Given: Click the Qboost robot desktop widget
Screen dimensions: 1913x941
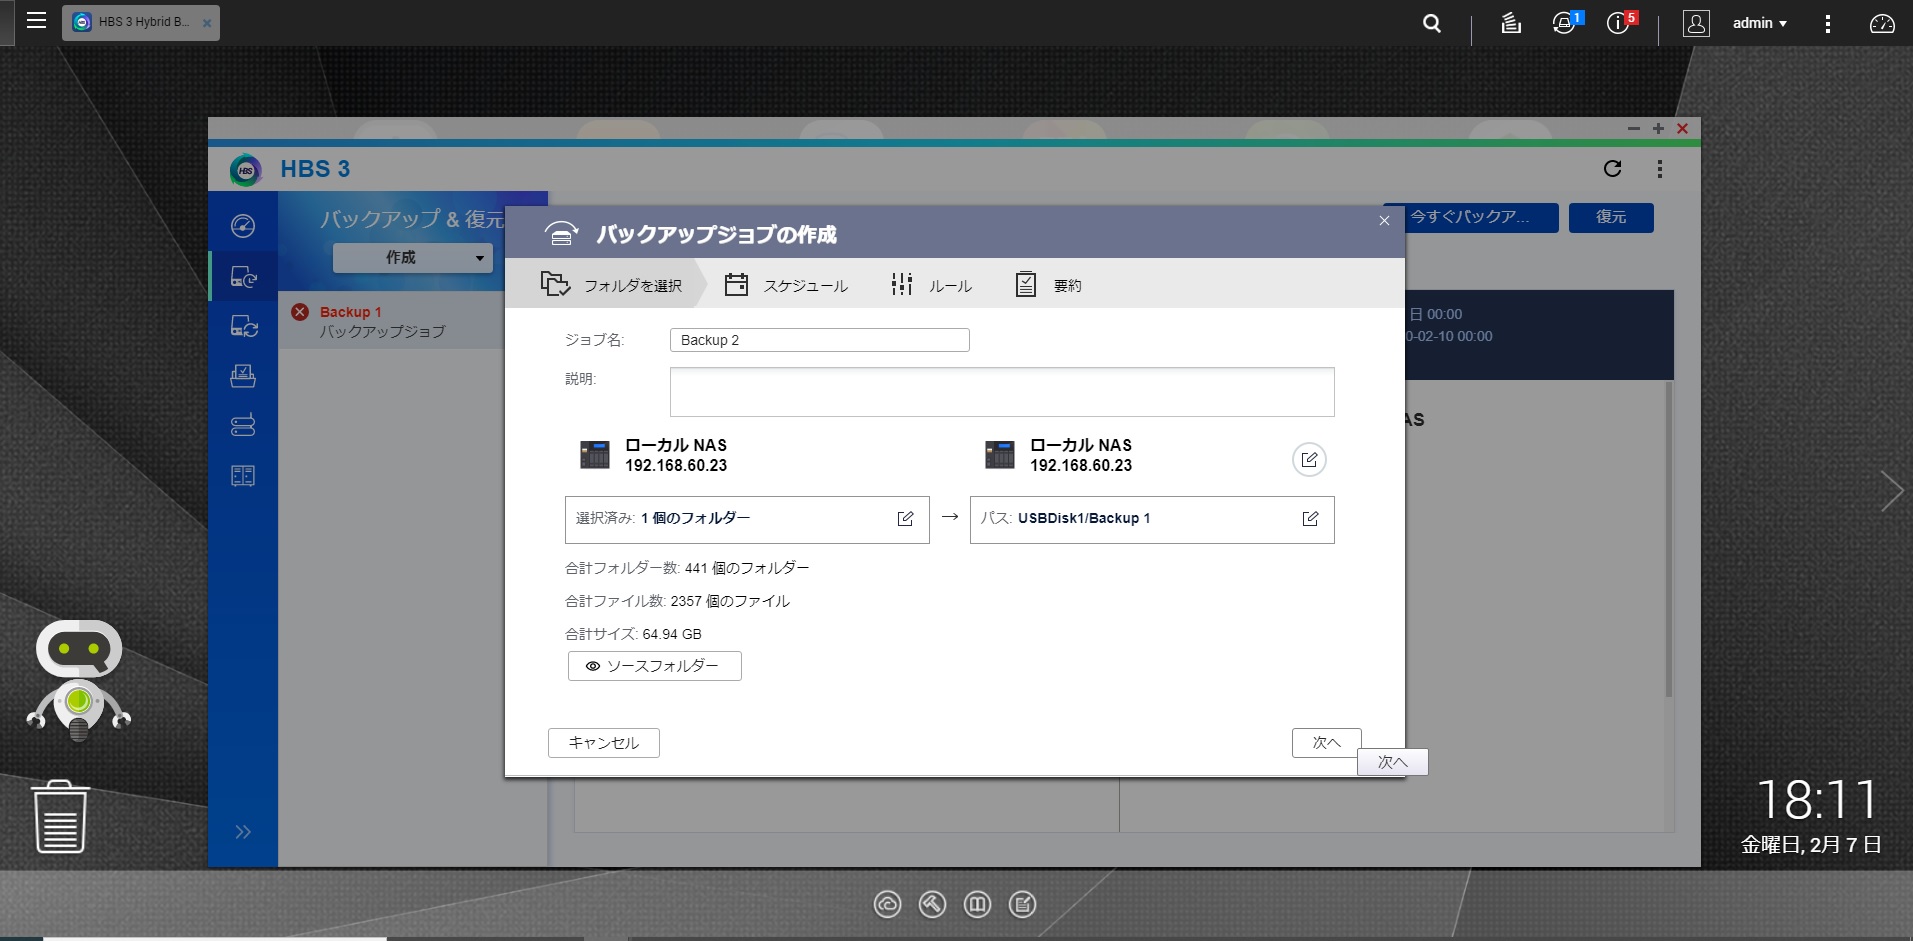Looking at the screenshot, I should [x=78, y=679].
